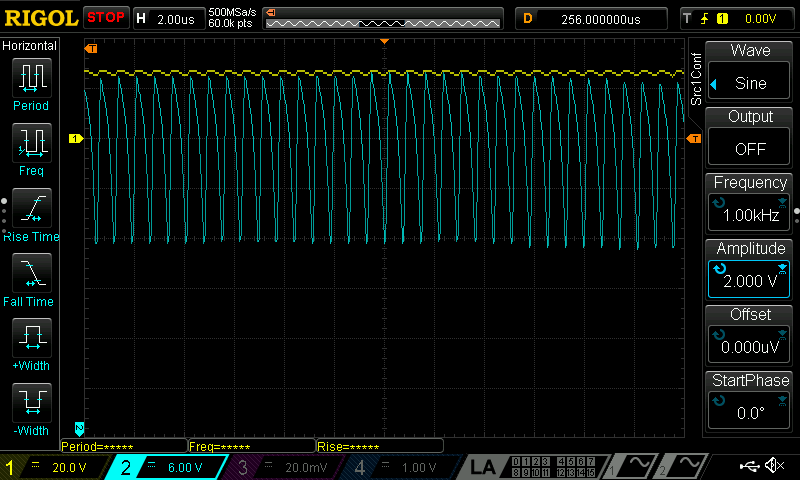Click the Src1Conf side tab
800x480 pixels.
696,80
